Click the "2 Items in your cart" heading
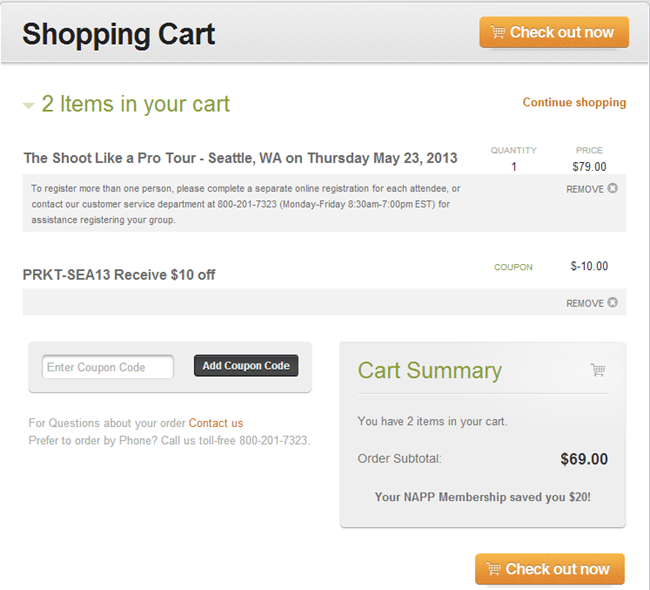Screen dimensions: 650x590 coord(136,104)
